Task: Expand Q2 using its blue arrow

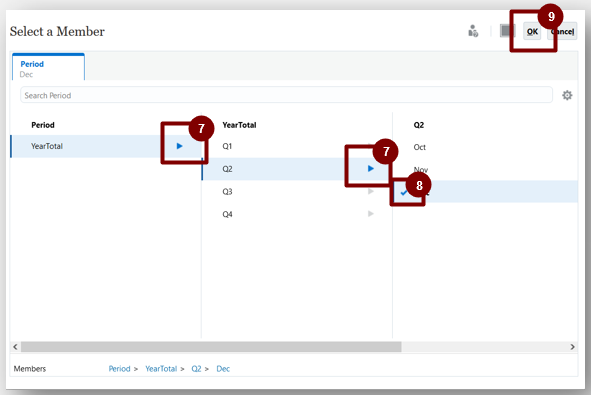Action: pyautogui.click(x=371, y=168)
